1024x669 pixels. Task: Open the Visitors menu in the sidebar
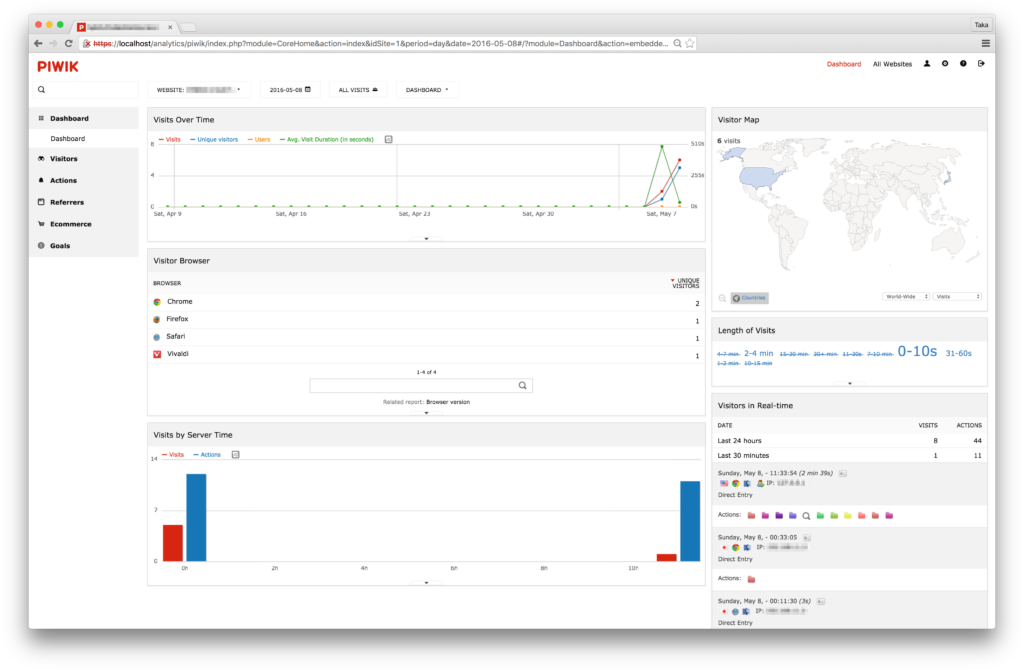(x=84, y=159)
